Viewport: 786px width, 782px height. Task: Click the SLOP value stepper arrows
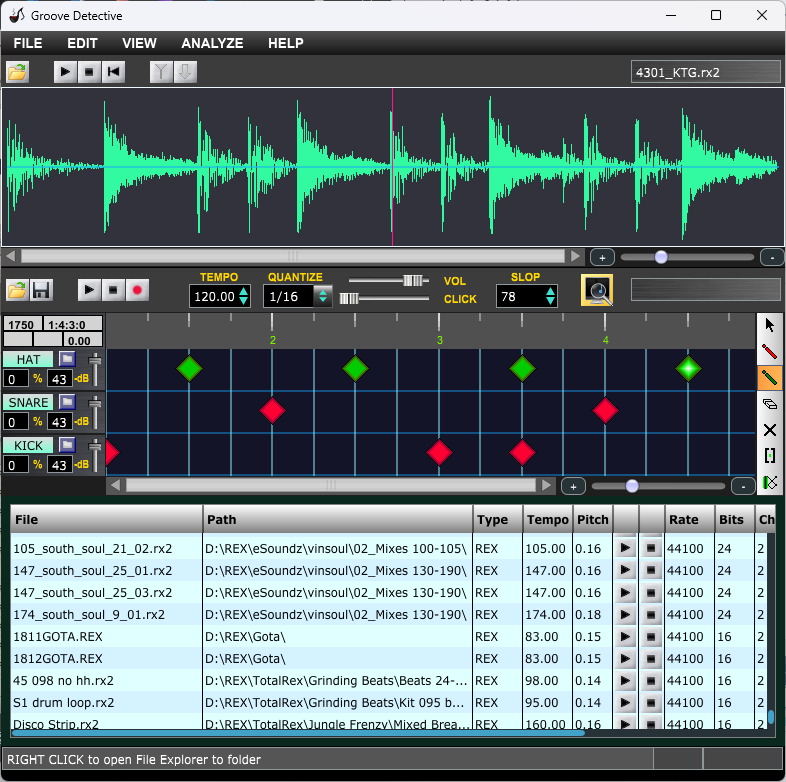point(550,296)
